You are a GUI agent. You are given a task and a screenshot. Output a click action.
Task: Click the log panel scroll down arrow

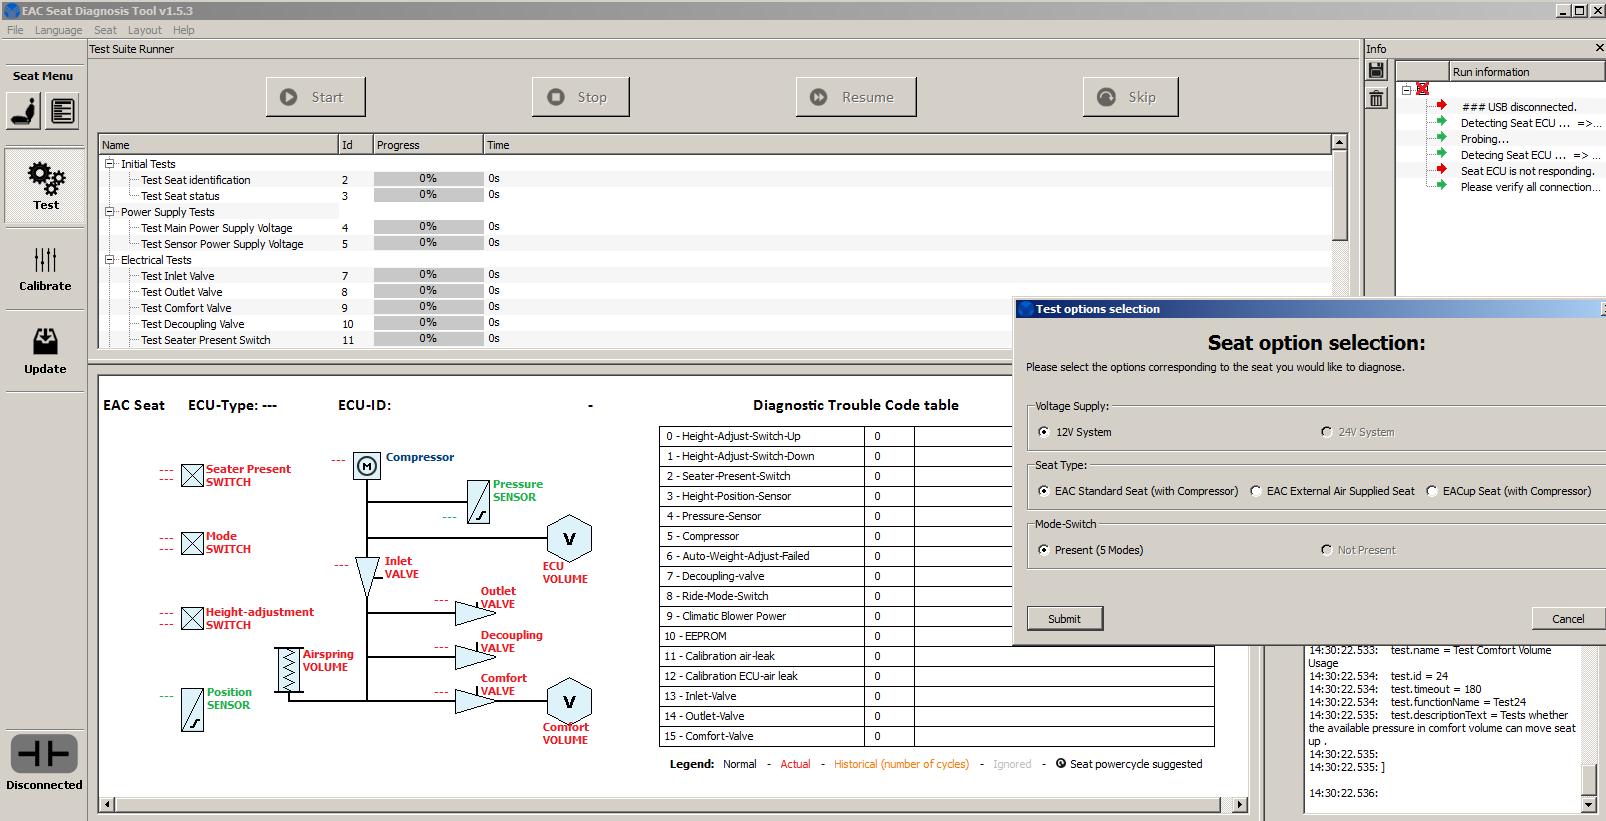pyautogui.click(x=1589, y=804)
